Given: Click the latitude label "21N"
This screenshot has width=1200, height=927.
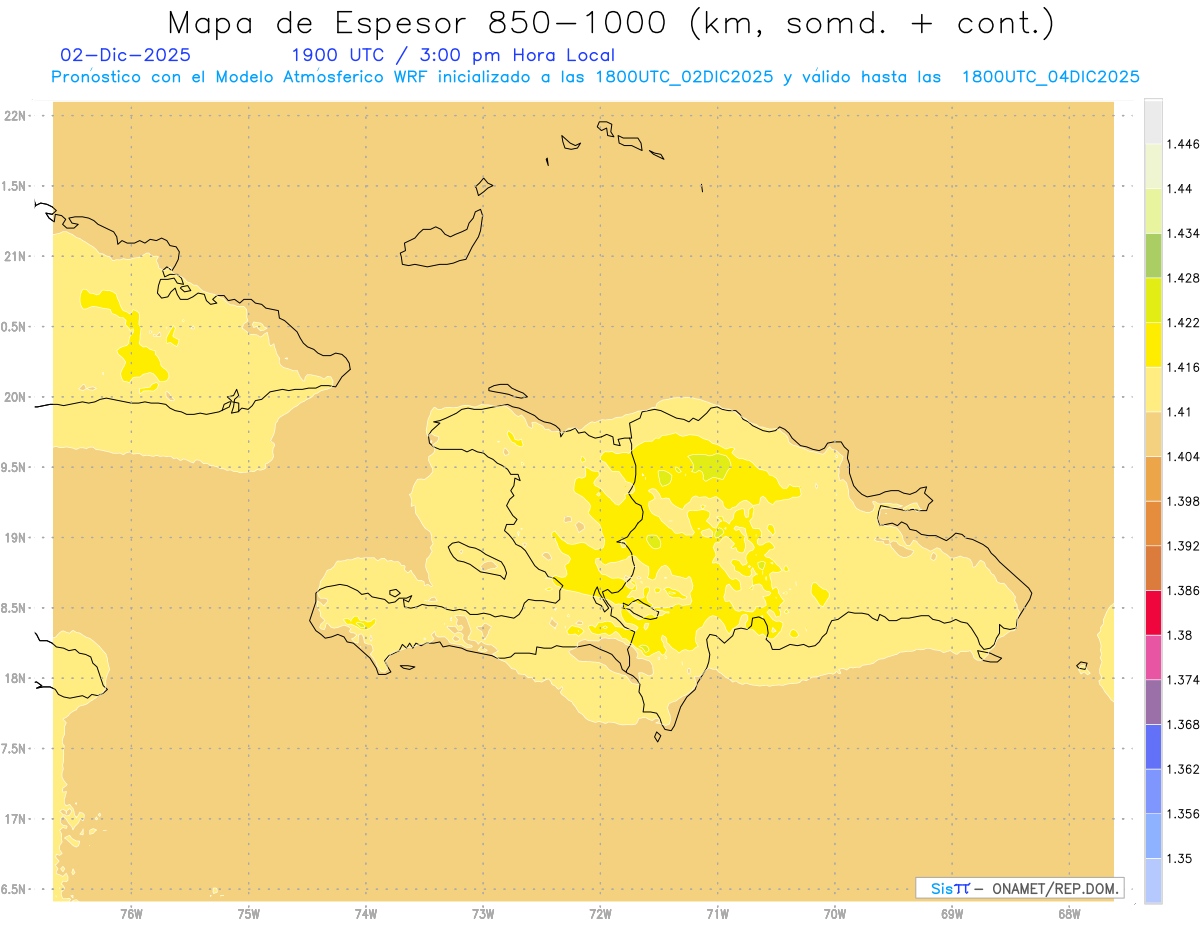Looking at the screenshot, I should pyautogui.click(x=14, y=257).
